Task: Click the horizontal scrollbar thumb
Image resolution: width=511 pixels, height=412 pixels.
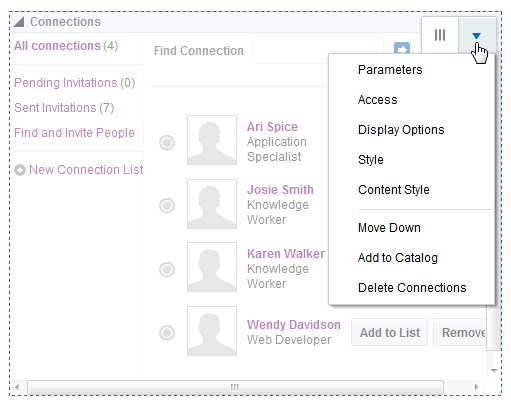Action: pyautogui.click(x=235, y=387)
